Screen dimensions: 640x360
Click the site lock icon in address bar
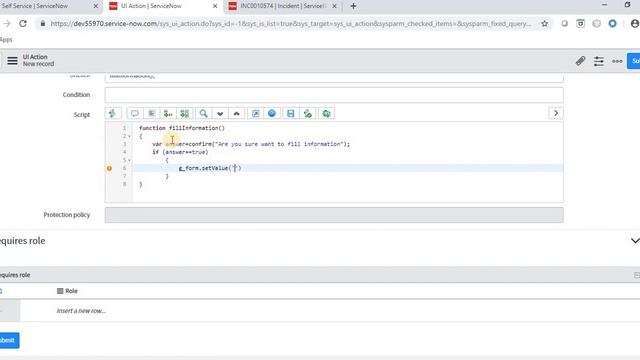(x=42, y=24)
